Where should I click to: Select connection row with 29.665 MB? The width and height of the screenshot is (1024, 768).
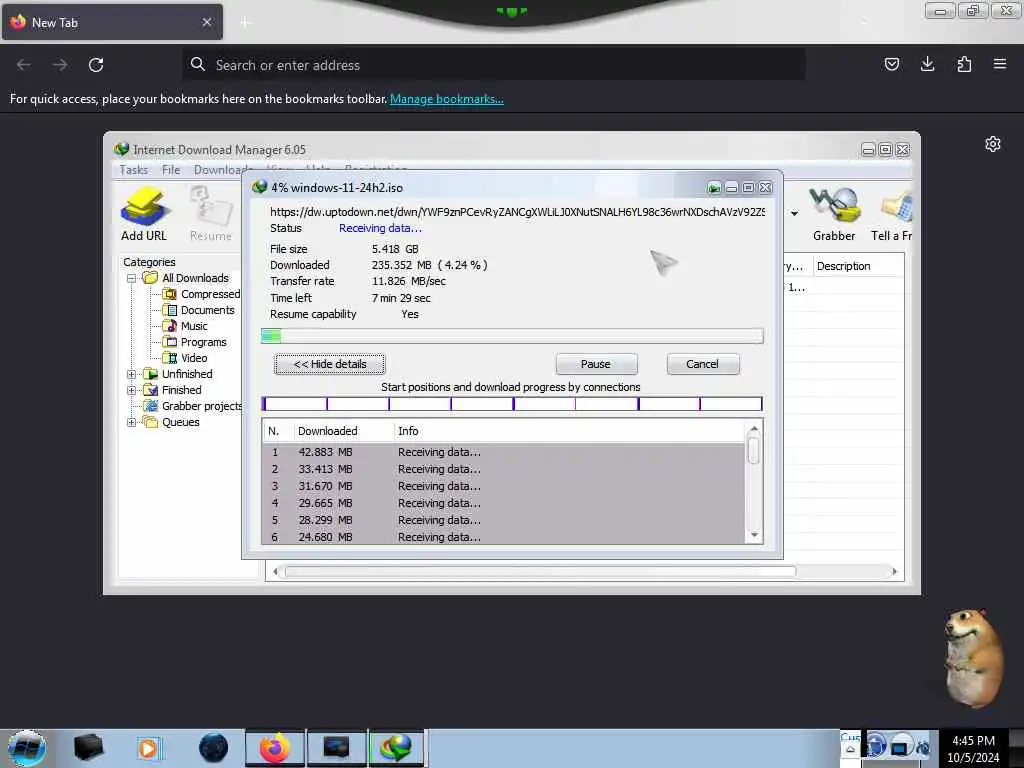503,503
